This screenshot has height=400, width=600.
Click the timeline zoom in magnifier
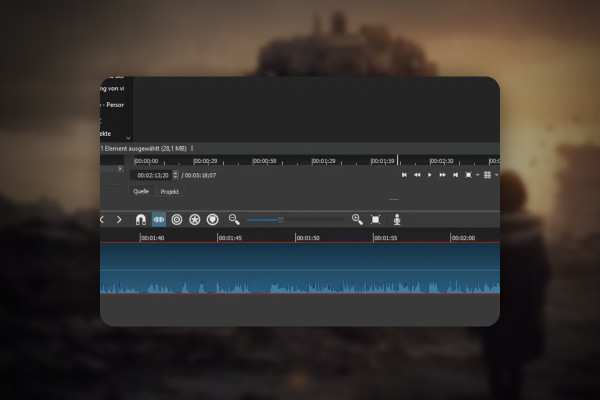tap(357, 219)
